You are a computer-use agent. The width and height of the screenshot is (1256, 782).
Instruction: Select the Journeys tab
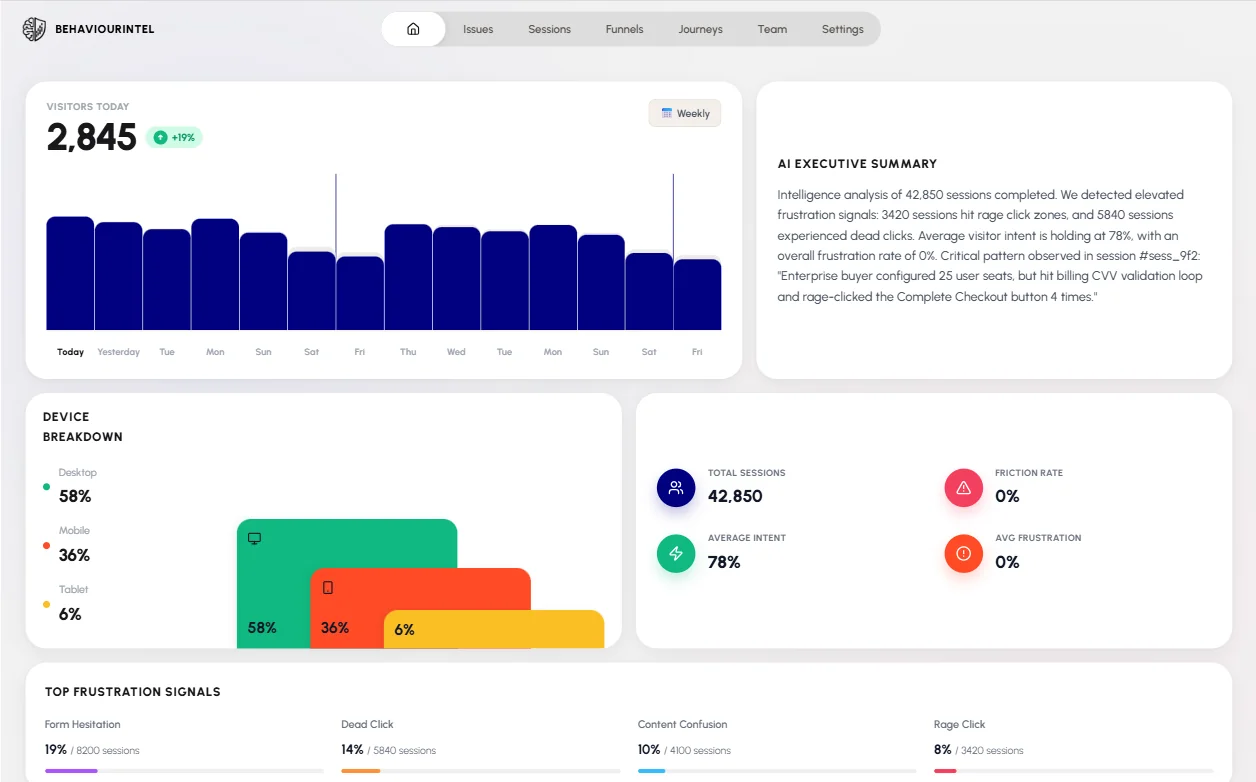(700, 29)
